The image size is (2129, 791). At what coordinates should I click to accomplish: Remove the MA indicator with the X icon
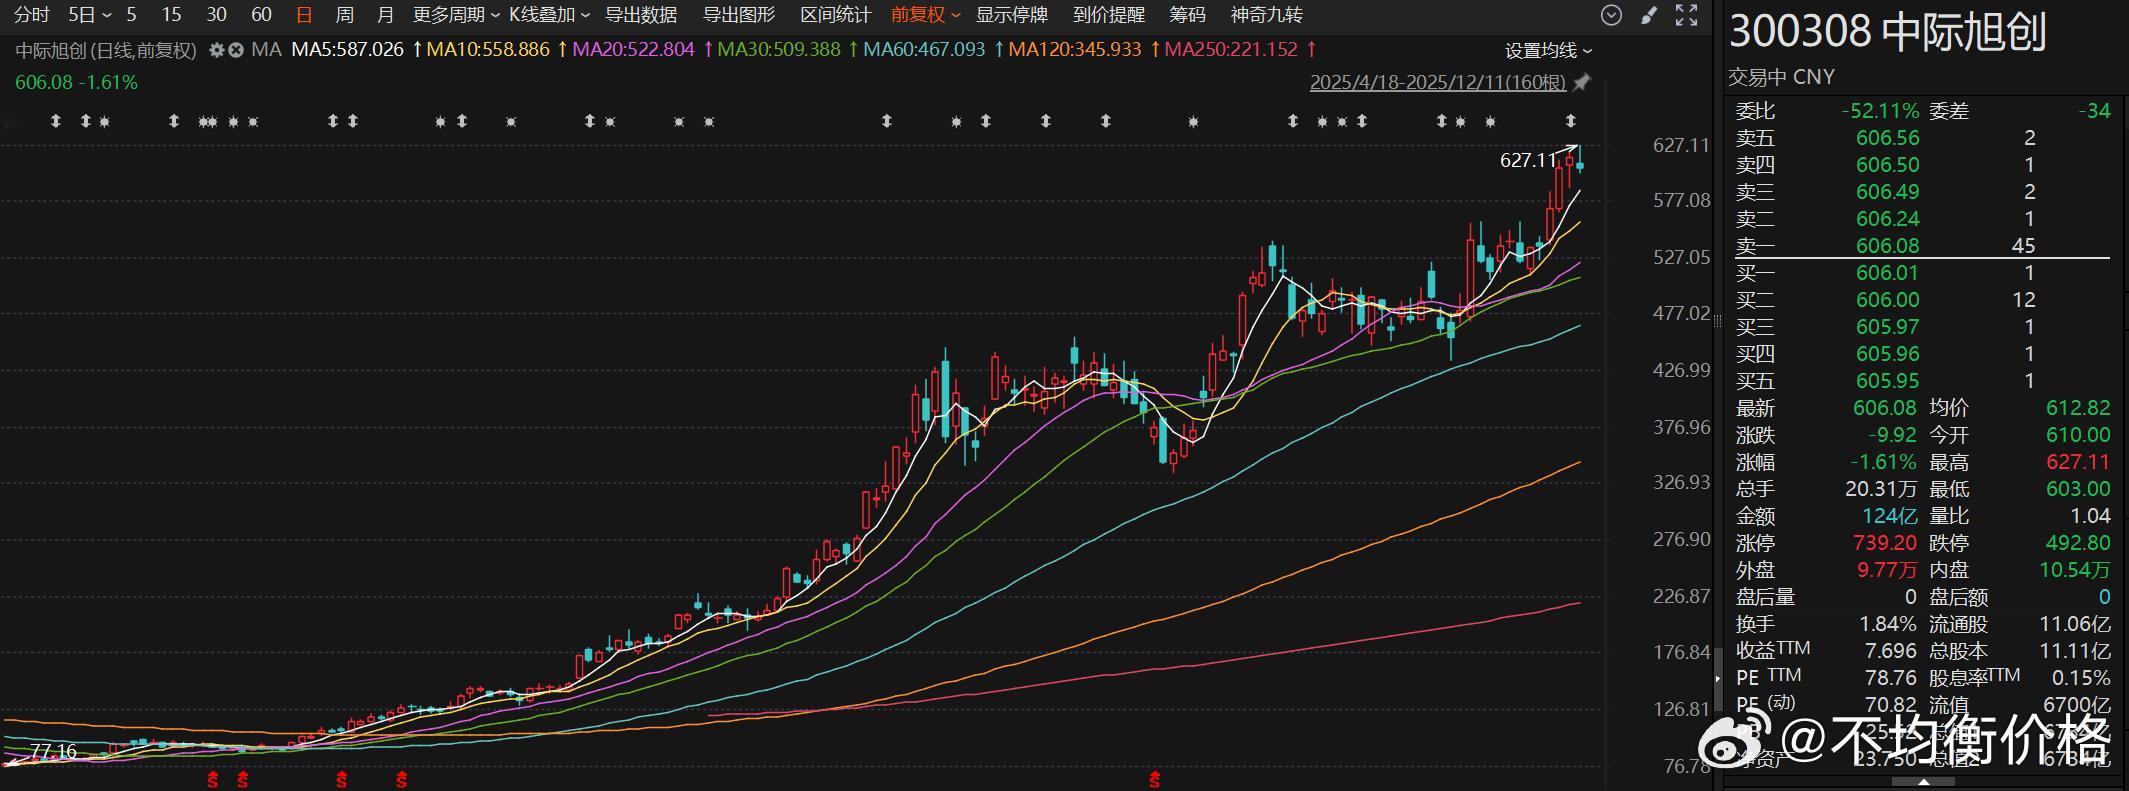point(236,50)
